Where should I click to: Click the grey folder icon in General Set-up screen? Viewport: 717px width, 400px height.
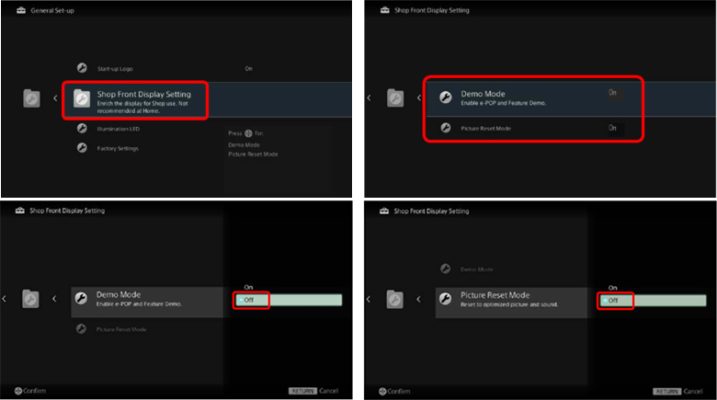click(x=32, y=98)
